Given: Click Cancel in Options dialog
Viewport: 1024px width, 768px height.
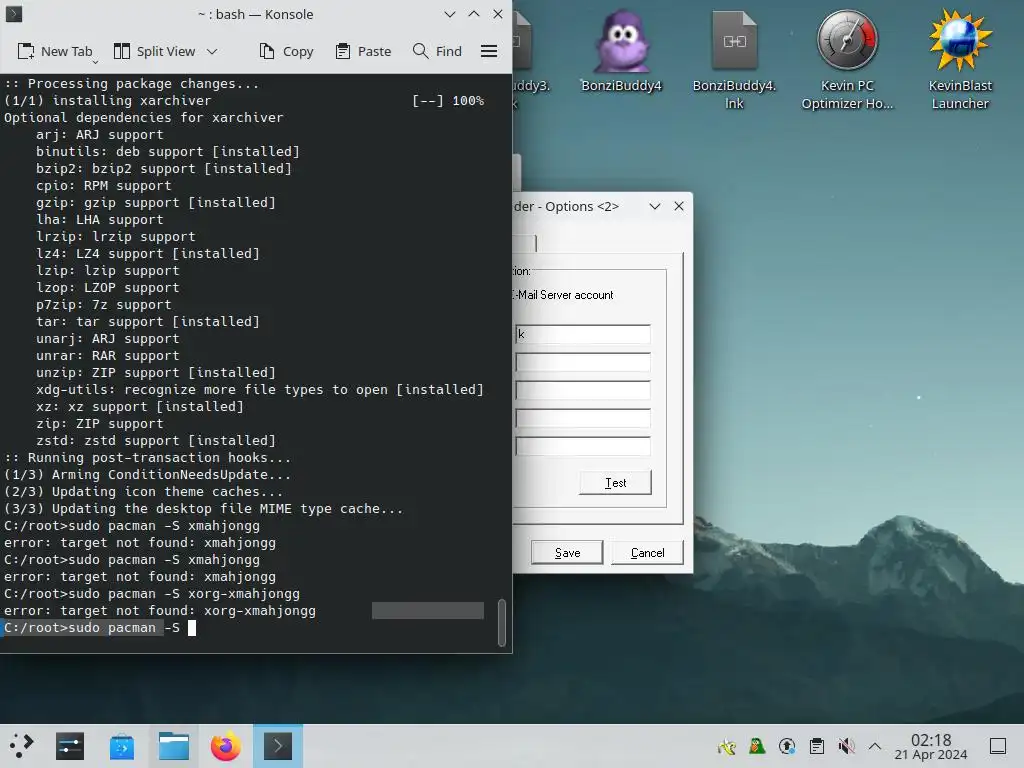Looking at the screenshot, I should [647, 552].
